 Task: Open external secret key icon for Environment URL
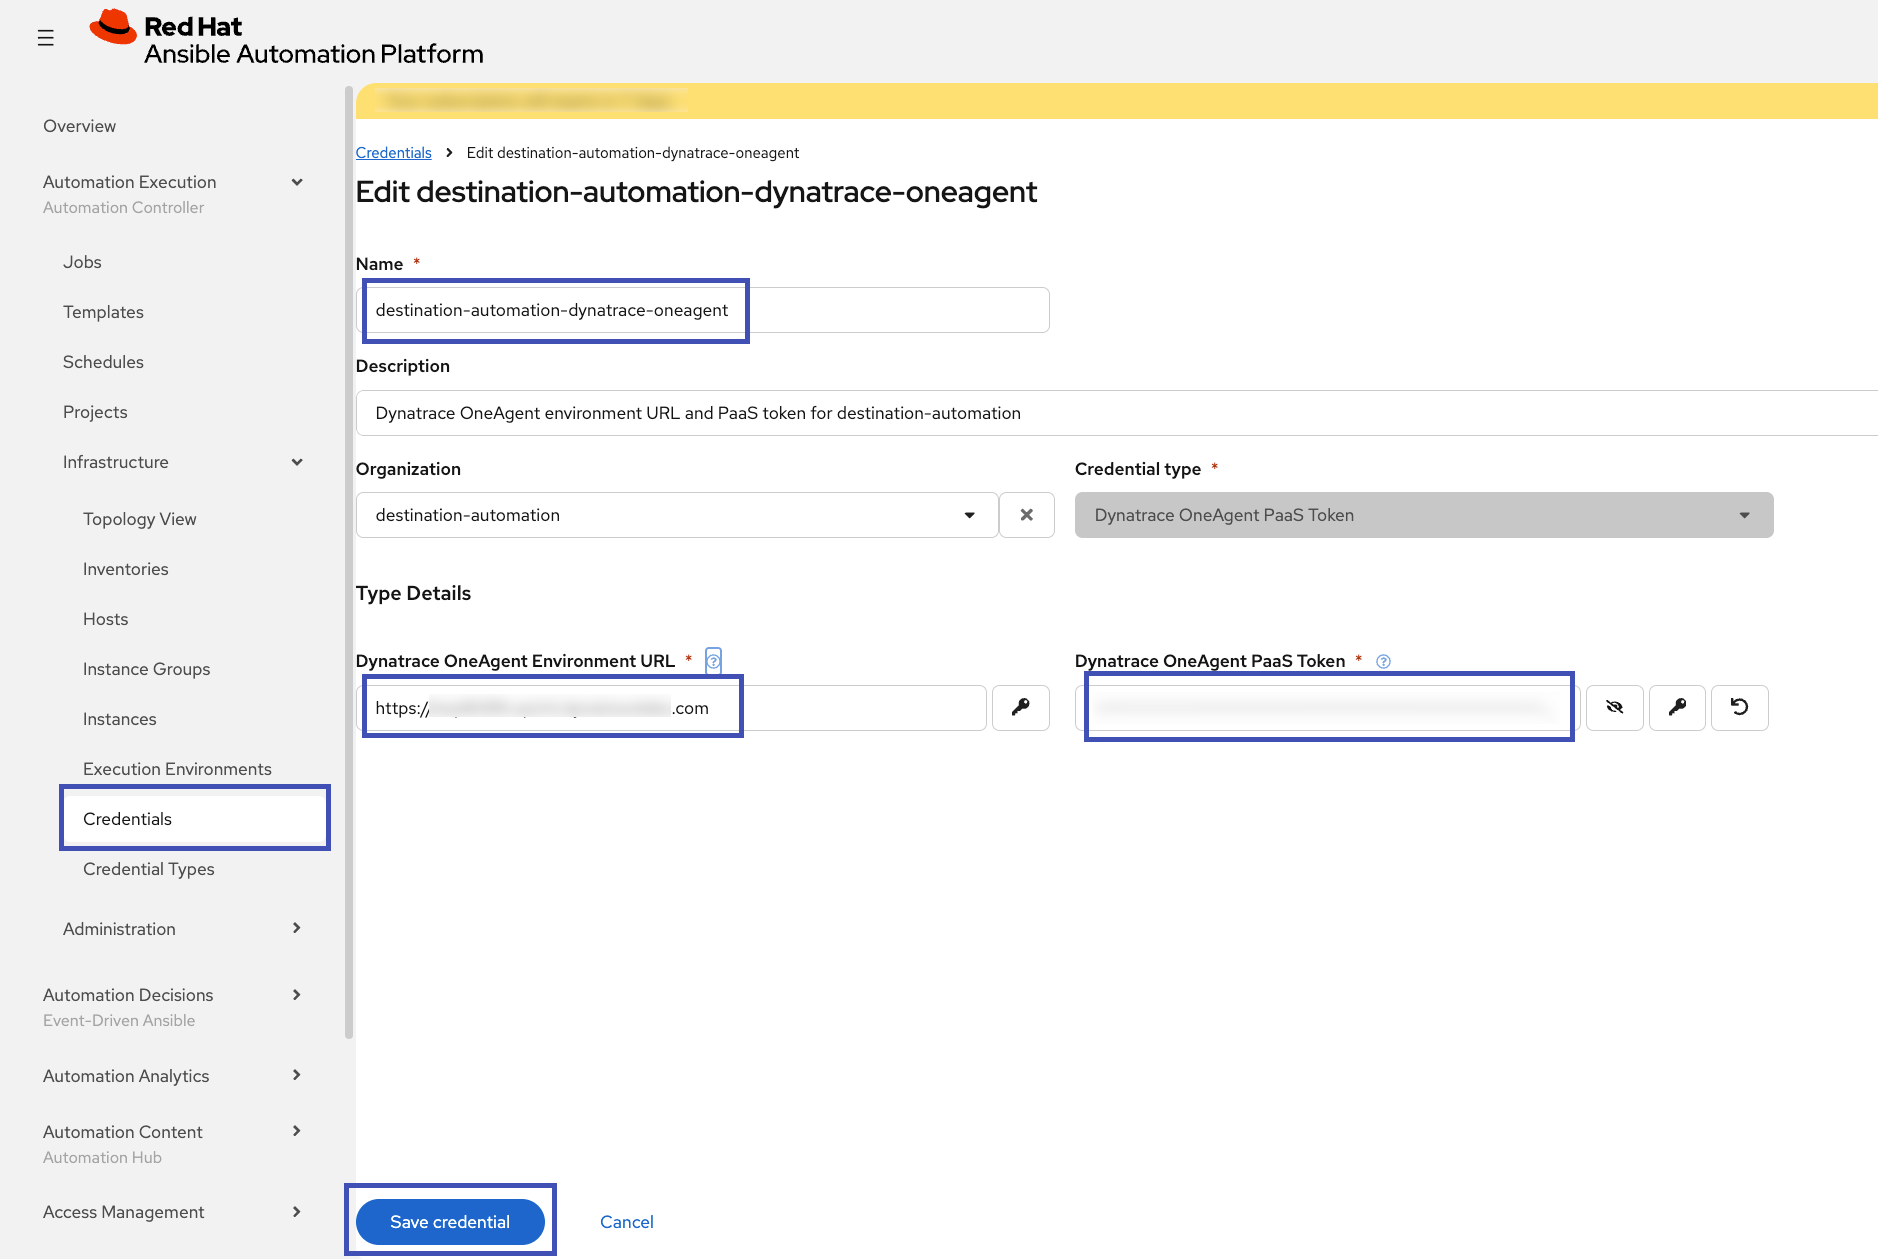pos(1020,707)
